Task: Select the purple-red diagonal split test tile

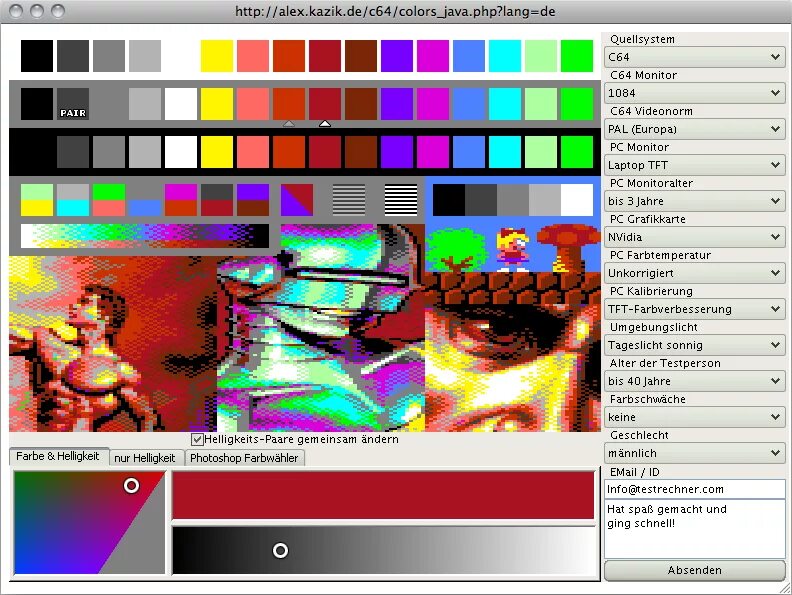Action: tap(296, 200)
